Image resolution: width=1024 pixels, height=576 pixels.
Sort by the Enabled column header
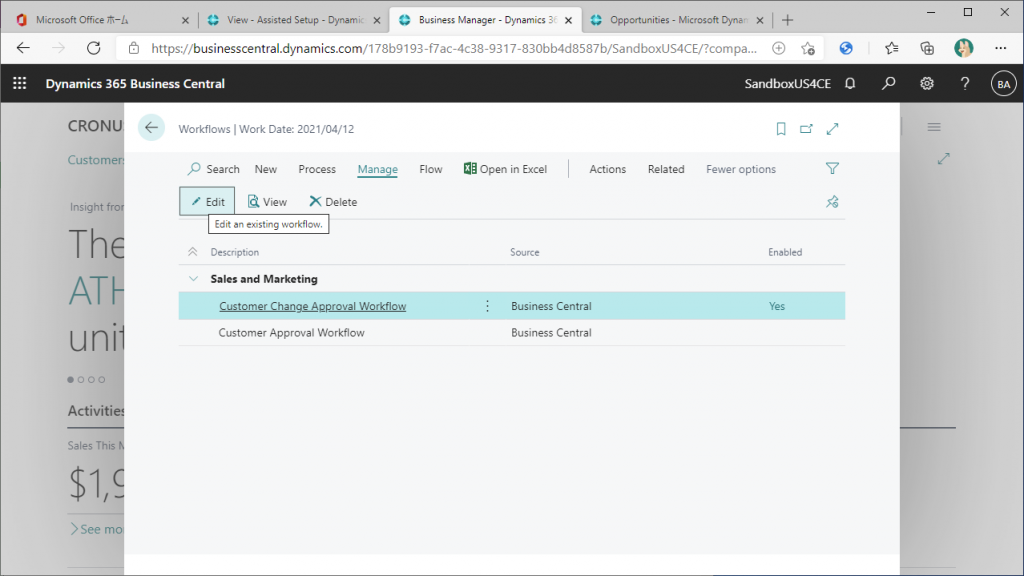[785, 252]
